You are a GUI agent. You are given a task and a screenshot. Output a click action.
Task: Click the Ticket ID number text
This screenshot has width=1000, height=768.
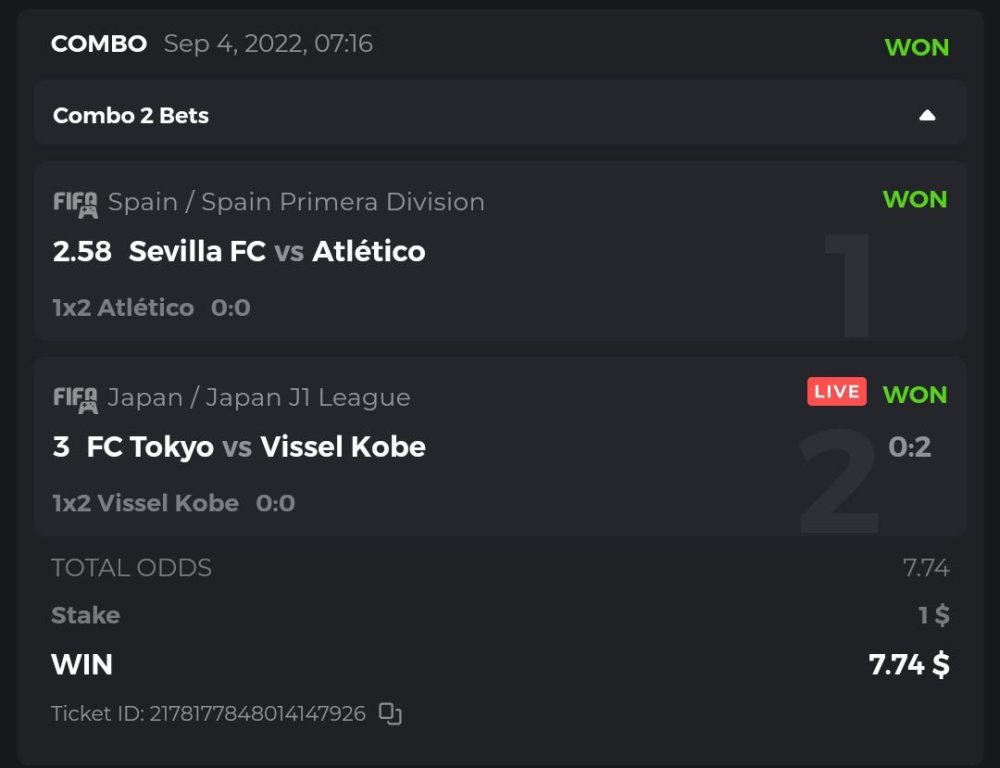click(257, 714)
